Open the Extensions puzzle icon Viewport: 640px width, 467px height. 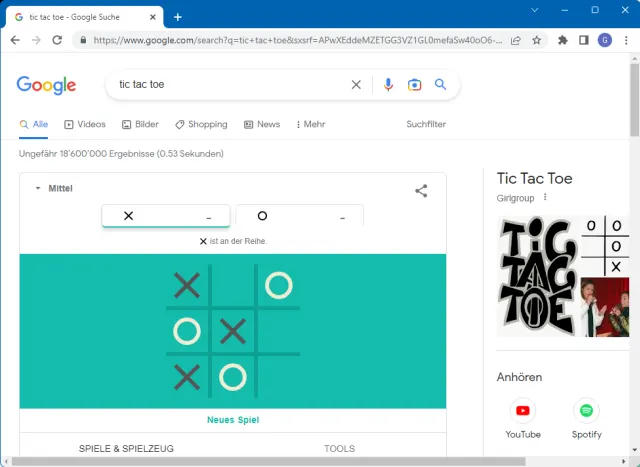pyautogui.click(x=563, y=40)
